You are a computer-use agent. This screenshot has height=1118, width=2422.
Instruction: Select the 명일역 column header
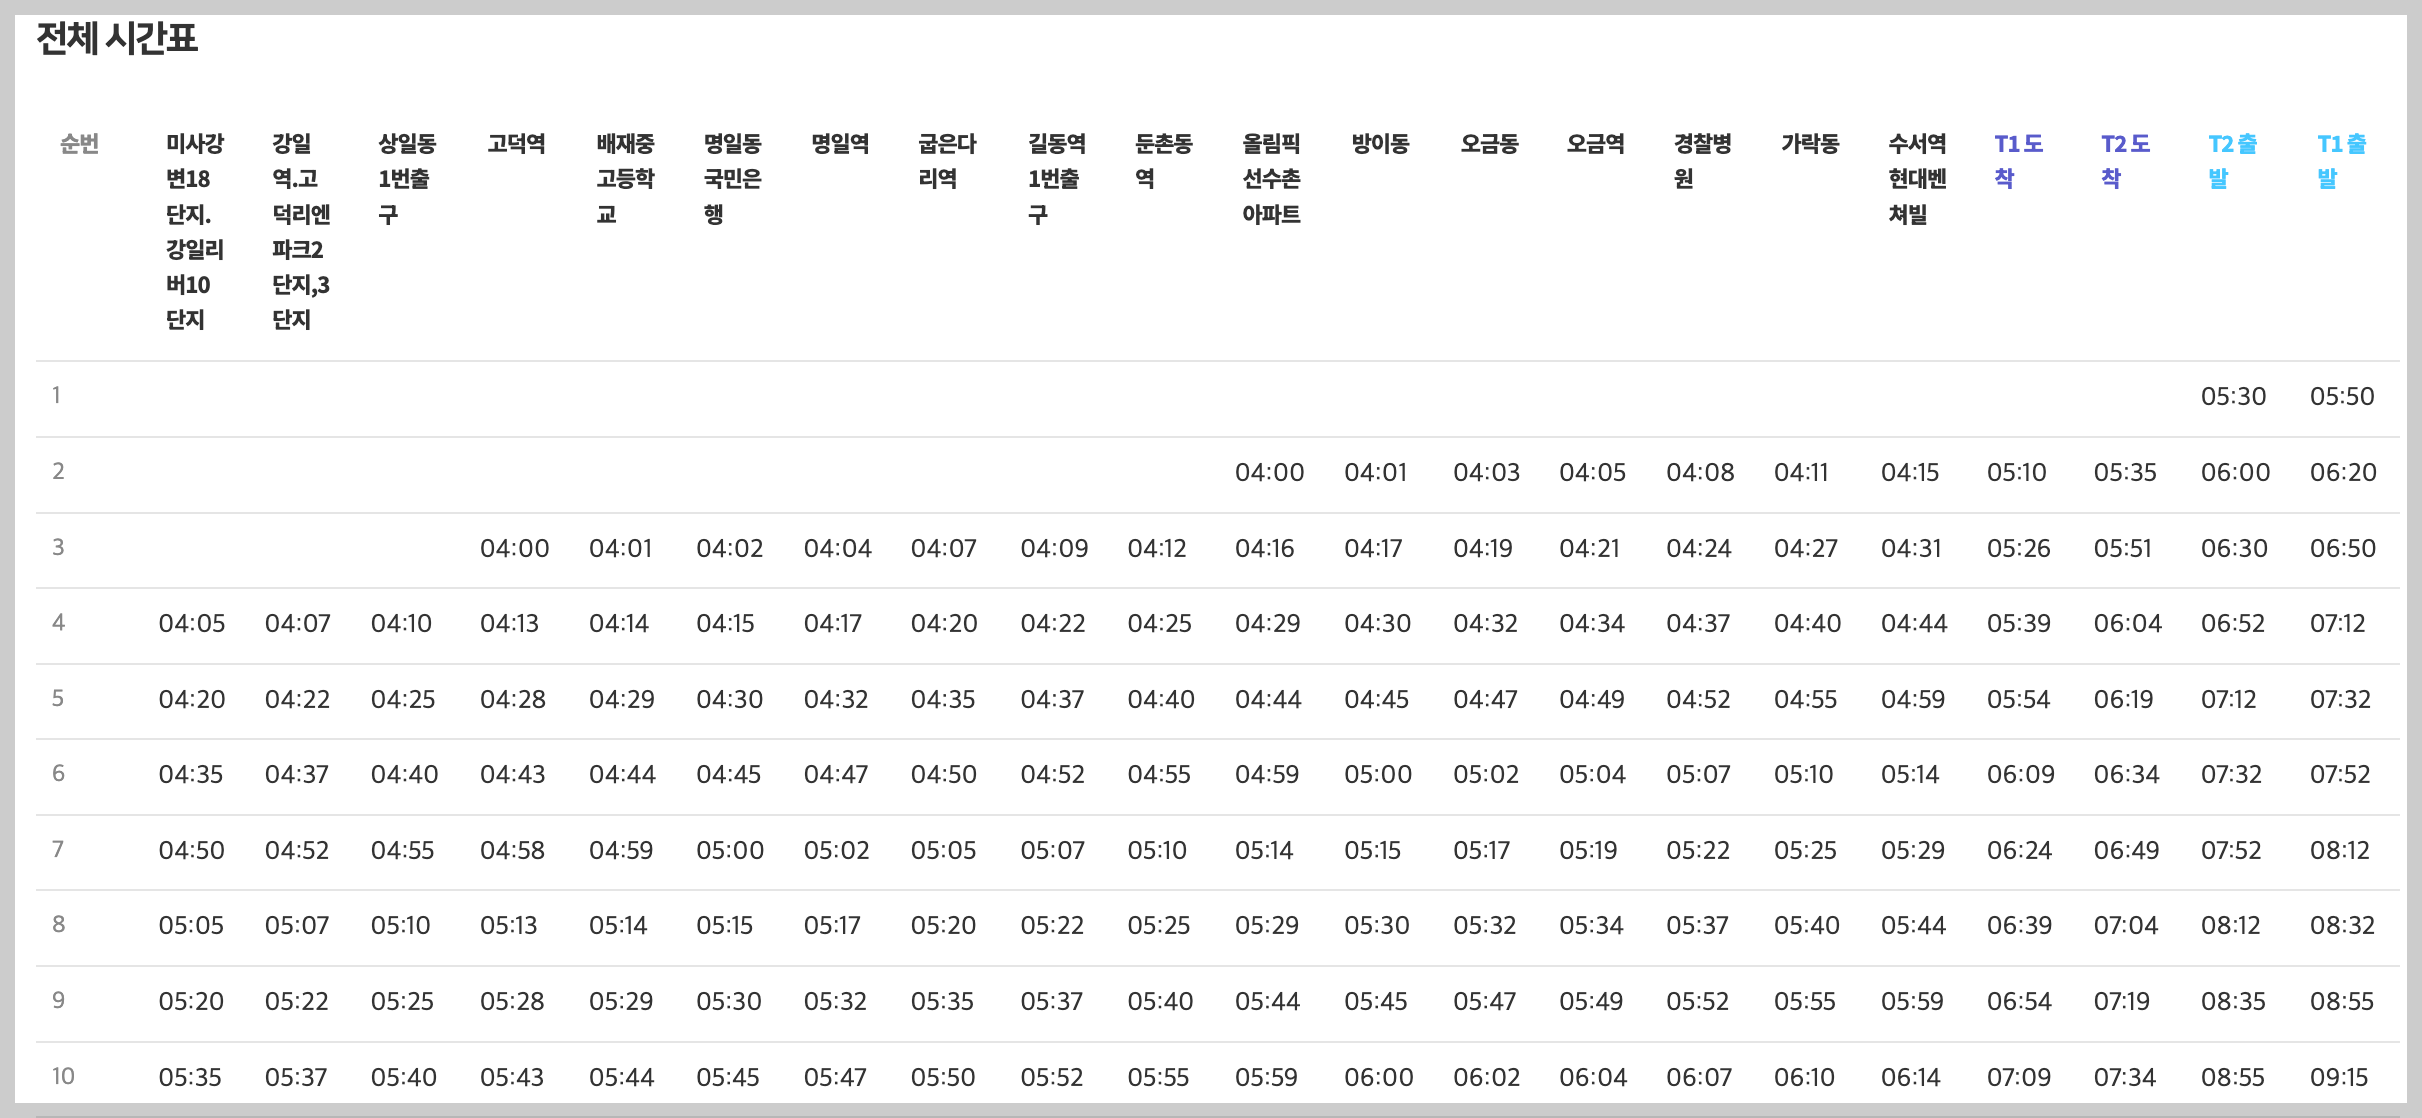tap(840, 145)
